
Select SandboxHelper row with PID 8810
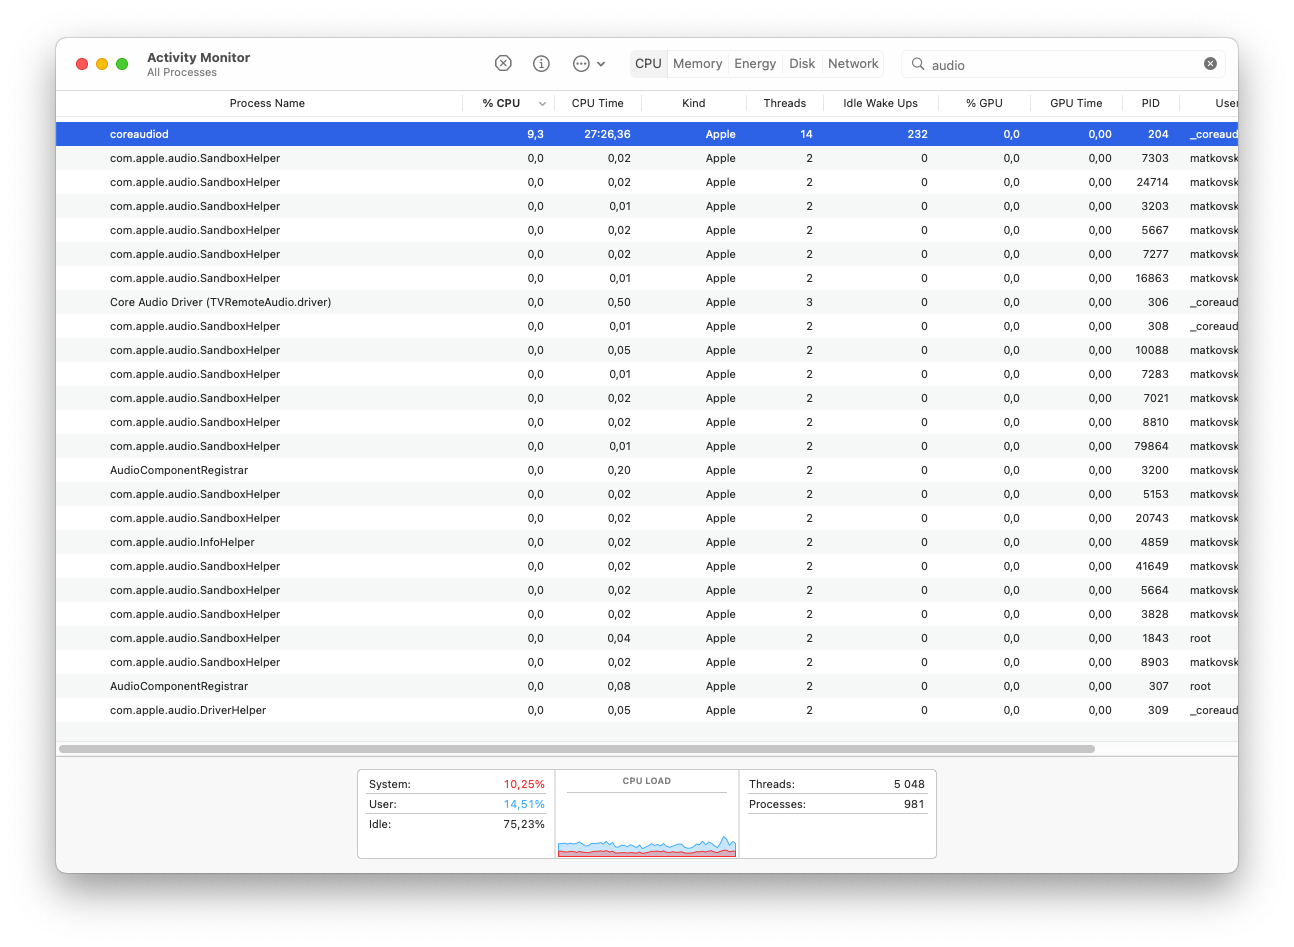coord(647,422)
